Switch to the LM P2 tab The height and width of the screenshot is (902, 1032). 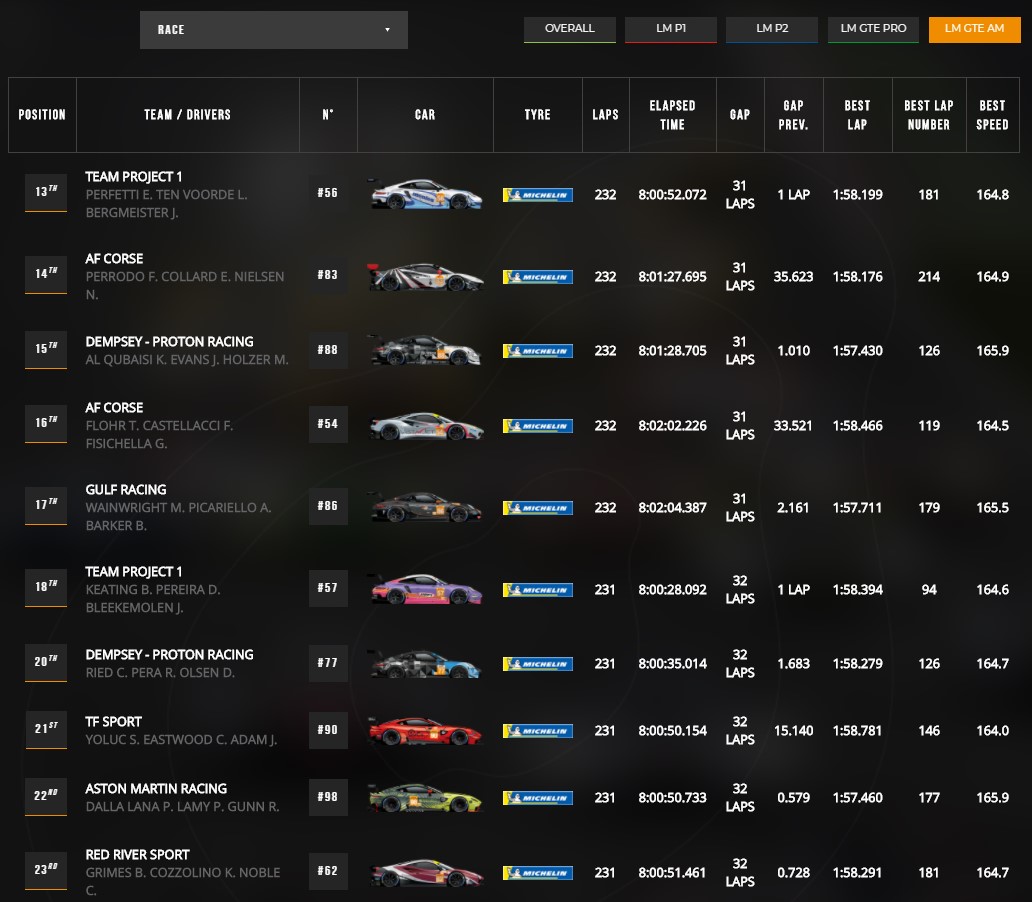(x=772, y=30)
